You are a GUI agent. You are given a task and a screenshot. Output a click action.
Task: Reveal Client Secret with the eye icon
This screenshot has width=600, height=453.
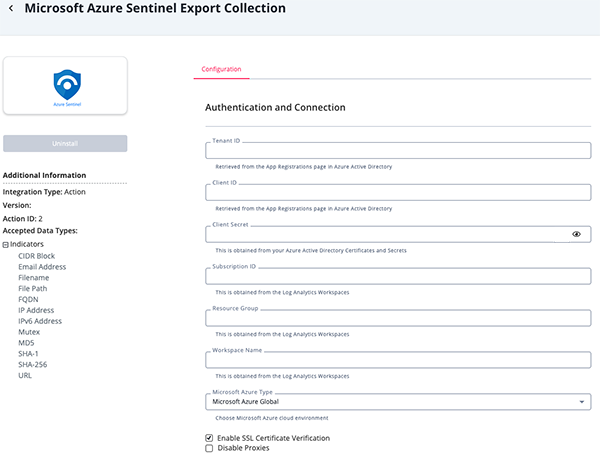click(576, 234)
